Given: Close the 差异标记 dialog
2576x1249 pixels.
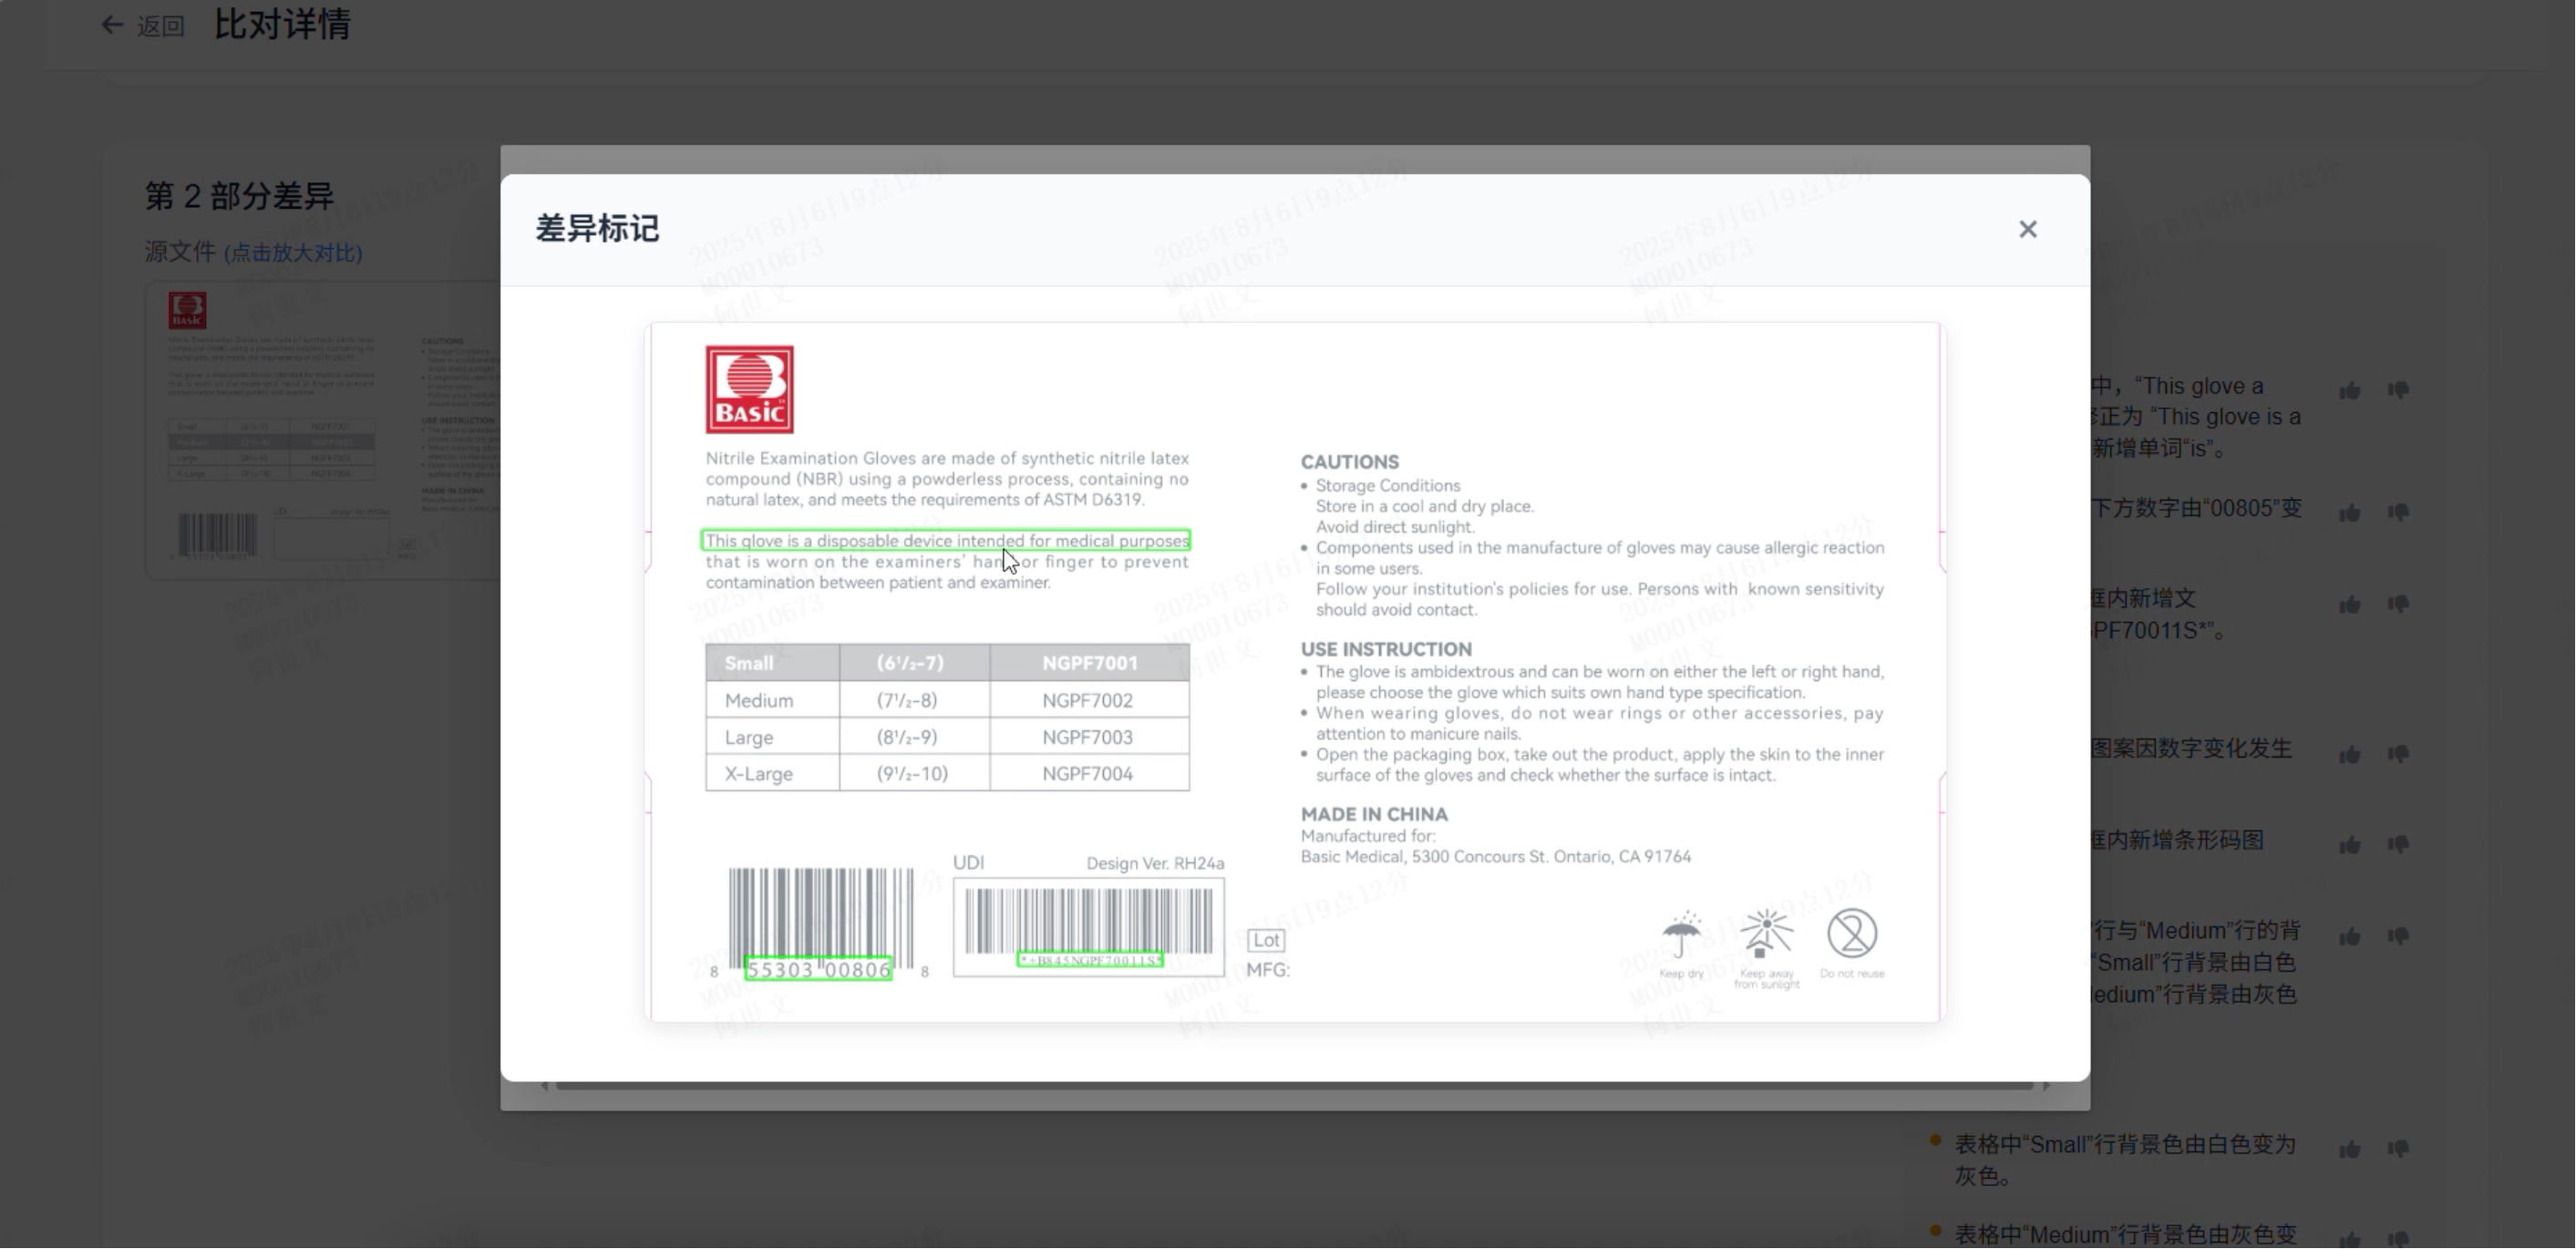Looking at the screenshot, I should click(x=2027, y=230).
